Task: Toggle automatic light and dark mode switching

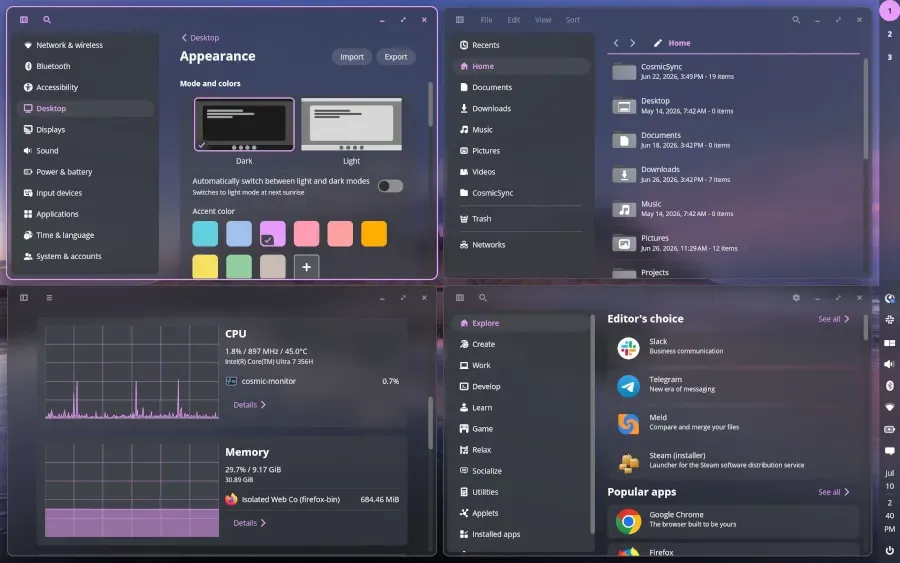Action: point(390,186)
